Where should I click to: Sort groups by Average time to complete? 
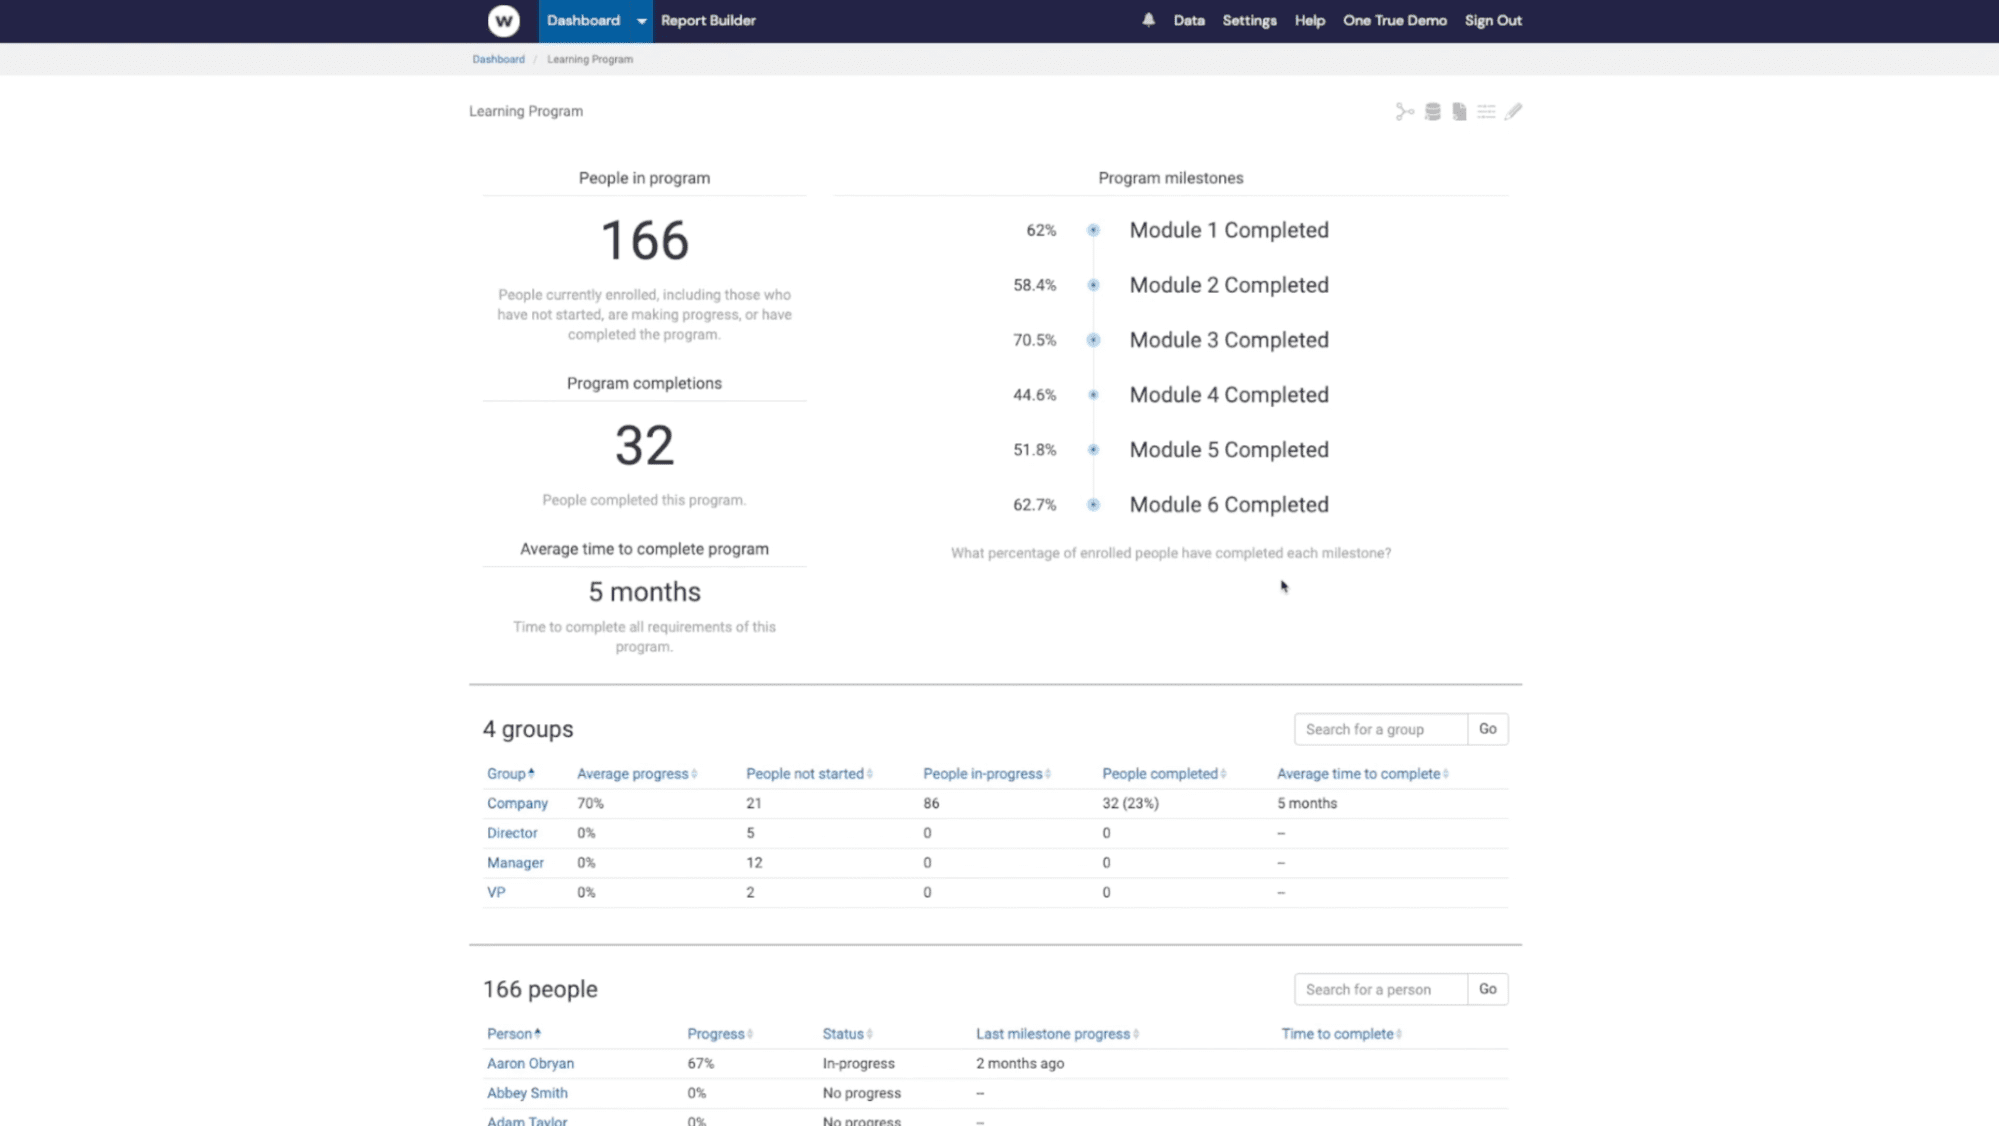point(1363,774)
